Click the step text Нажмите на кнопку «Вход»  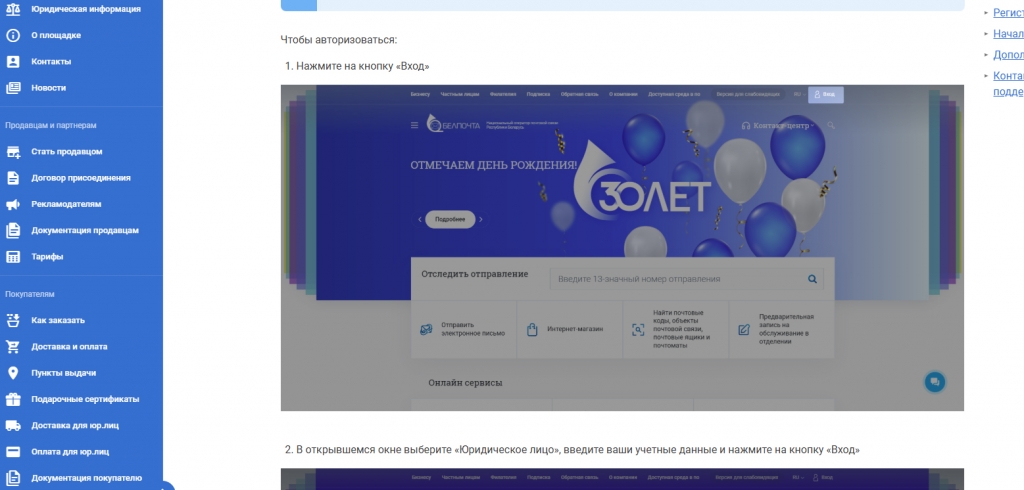tap(362, 66)
